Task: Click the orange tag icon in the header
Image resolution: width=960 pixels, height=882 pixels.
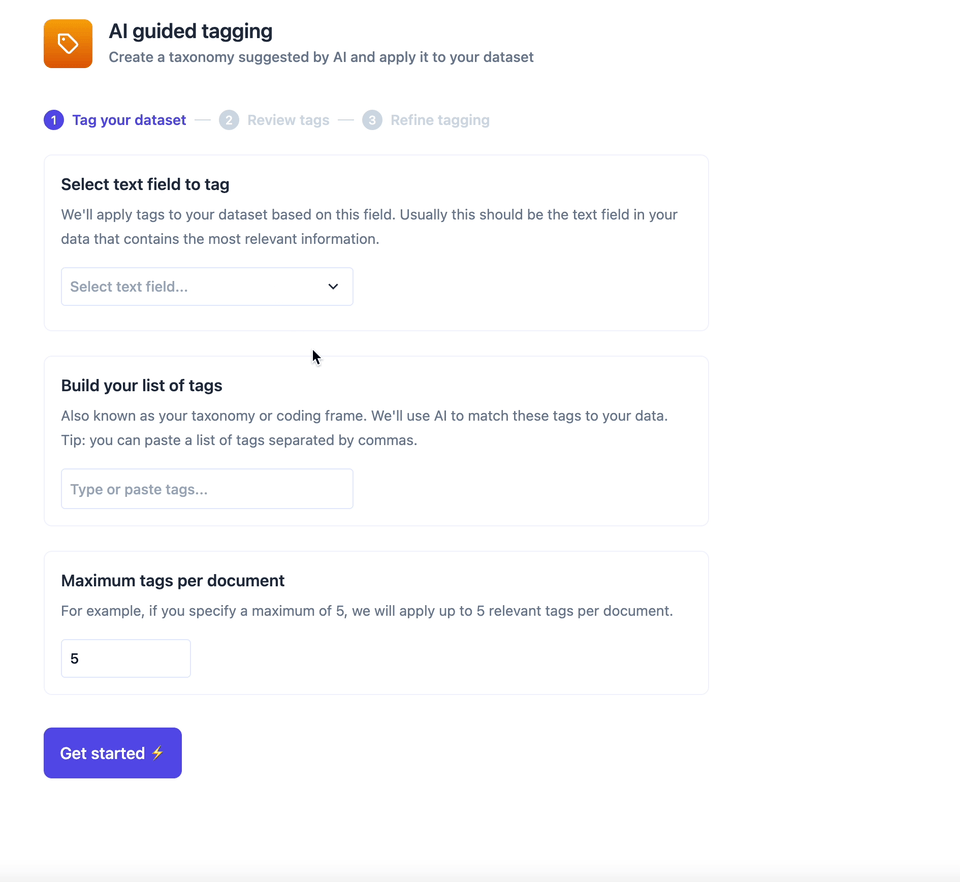Action: [67, 44]
